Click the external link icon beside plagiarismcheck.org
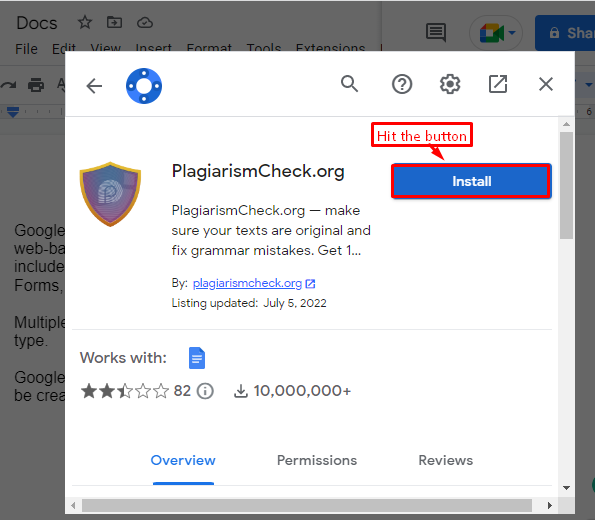This screenshot has height=520, width=595. click(310, 284)
